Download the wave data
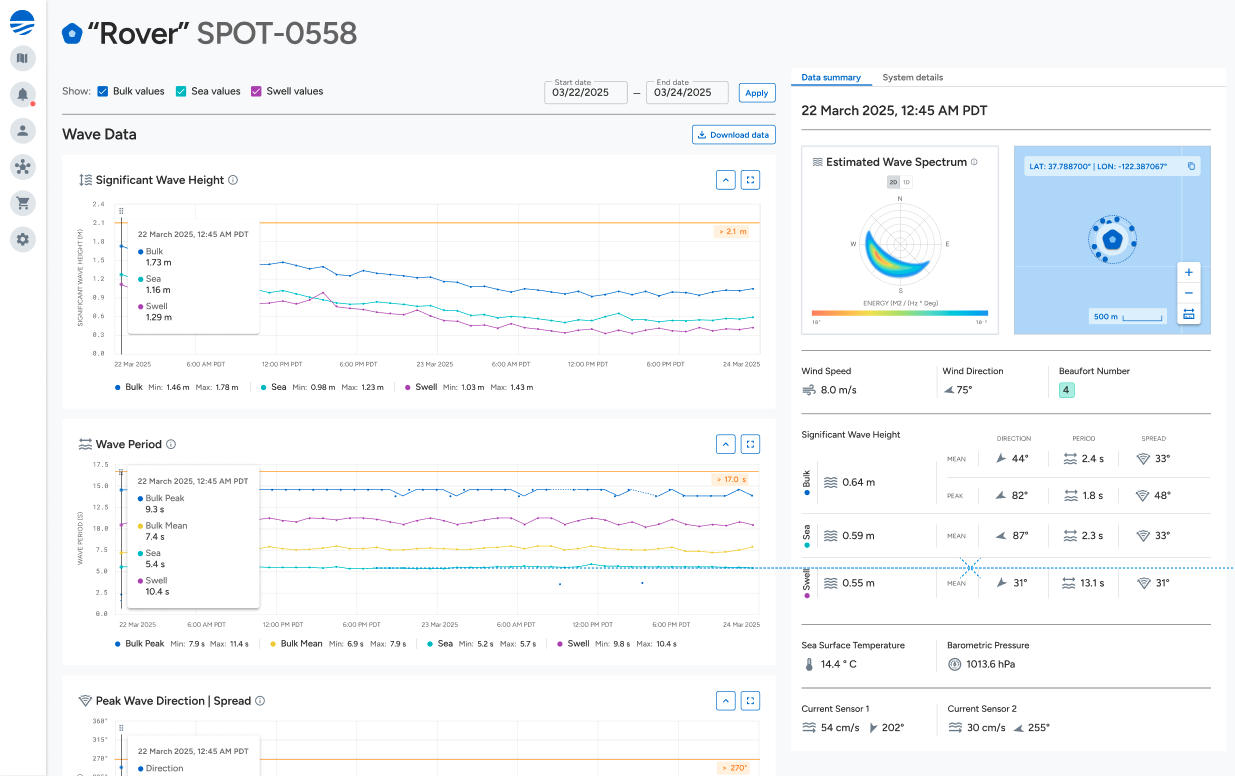Screen dimensions: 1235x776 tap(733, 135)
